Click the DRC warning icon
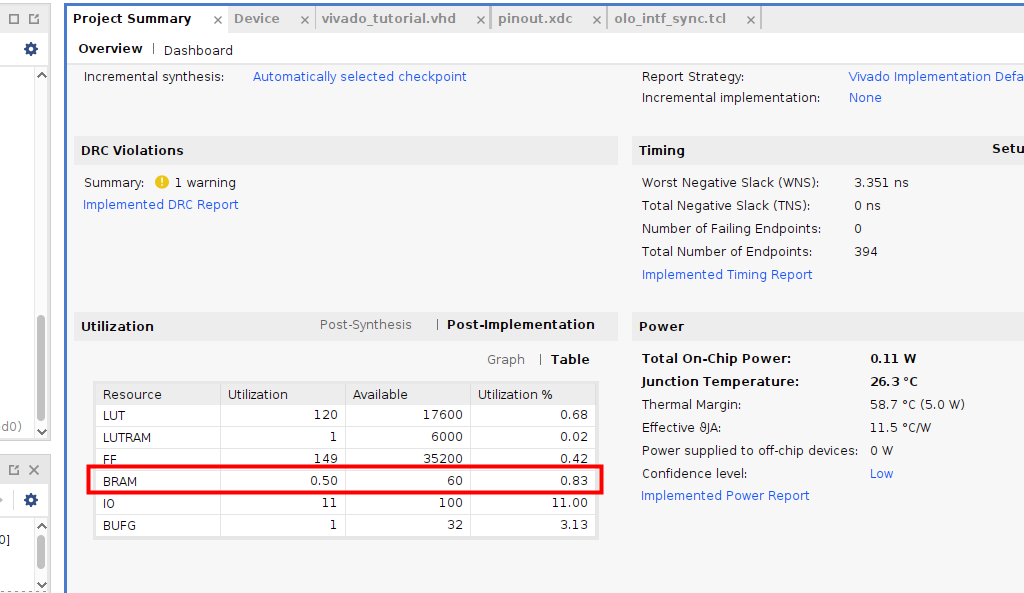The image size is (1024, 593). (x=161, y=182)
